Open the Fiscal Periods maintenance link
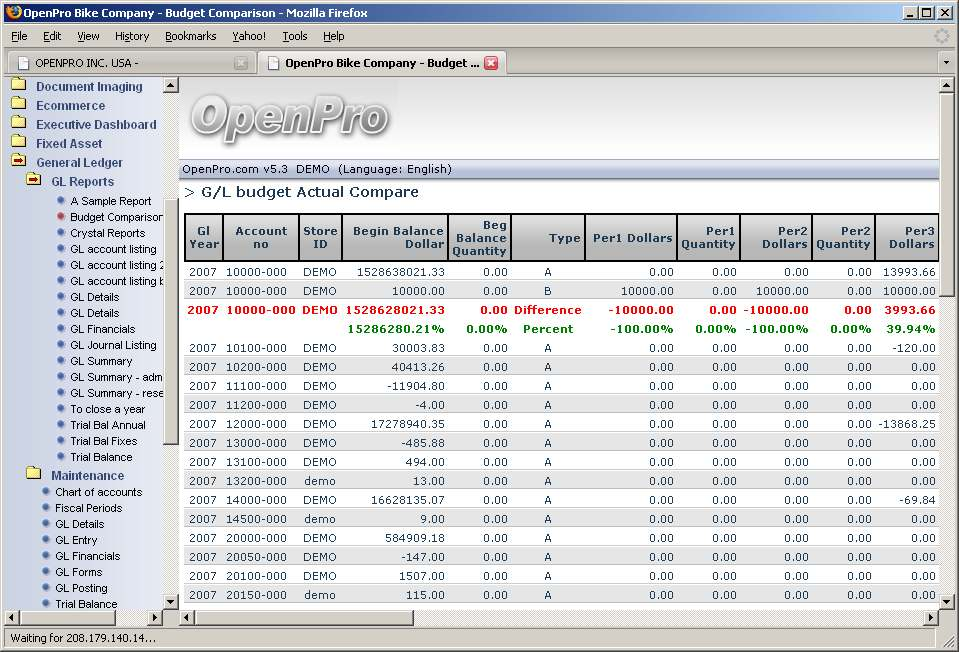 click(x=88, y=508)
